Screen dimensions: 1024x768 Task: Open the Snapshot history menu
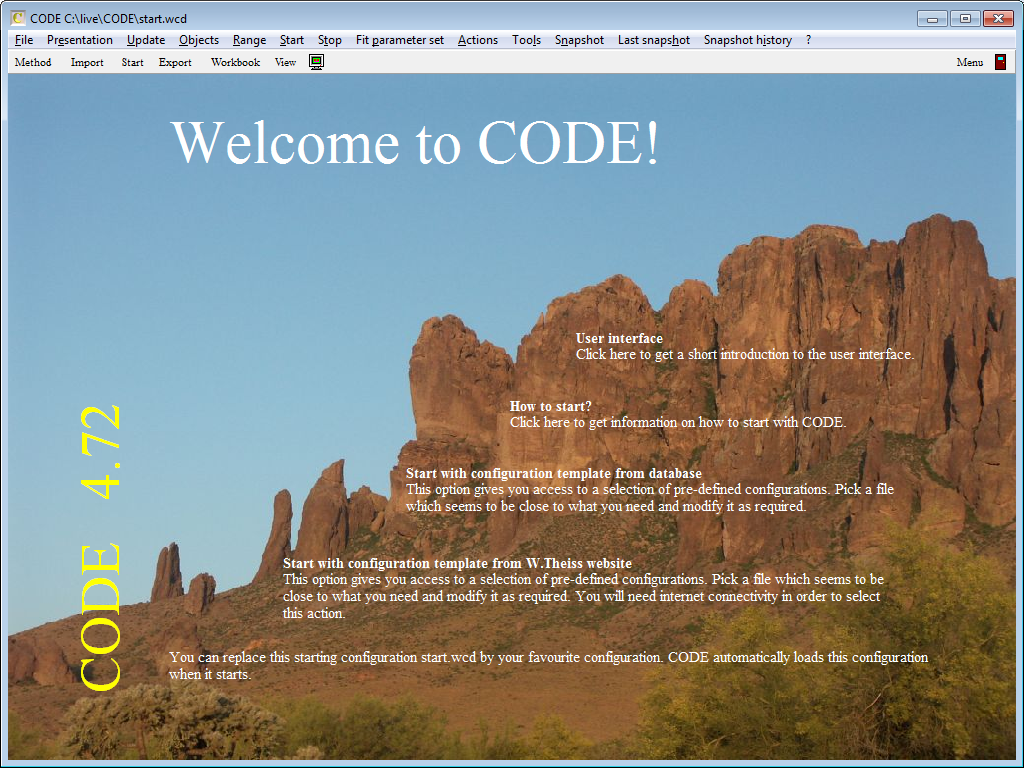(x=748, y=40)
